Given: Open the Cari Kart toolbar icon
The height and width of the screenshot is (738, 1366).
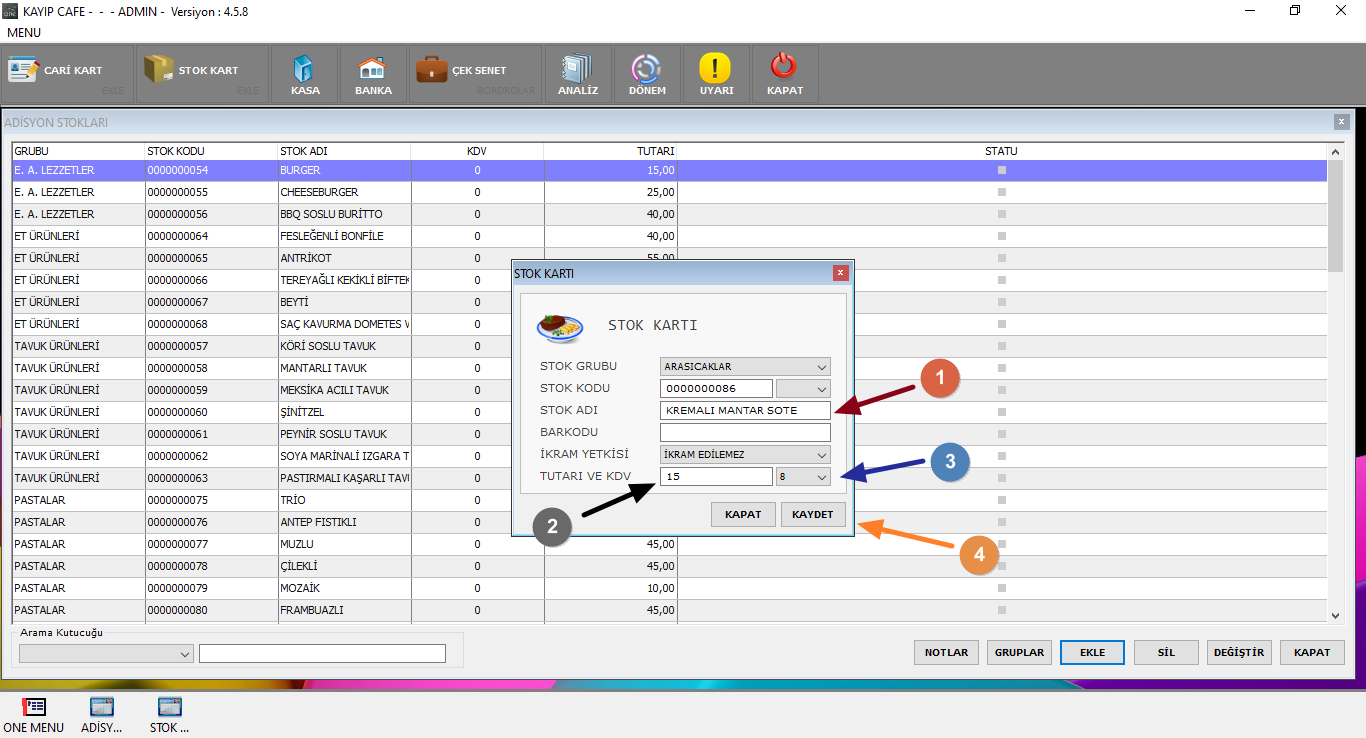Looking at the screenshot, I should click(x=24, y=71).
